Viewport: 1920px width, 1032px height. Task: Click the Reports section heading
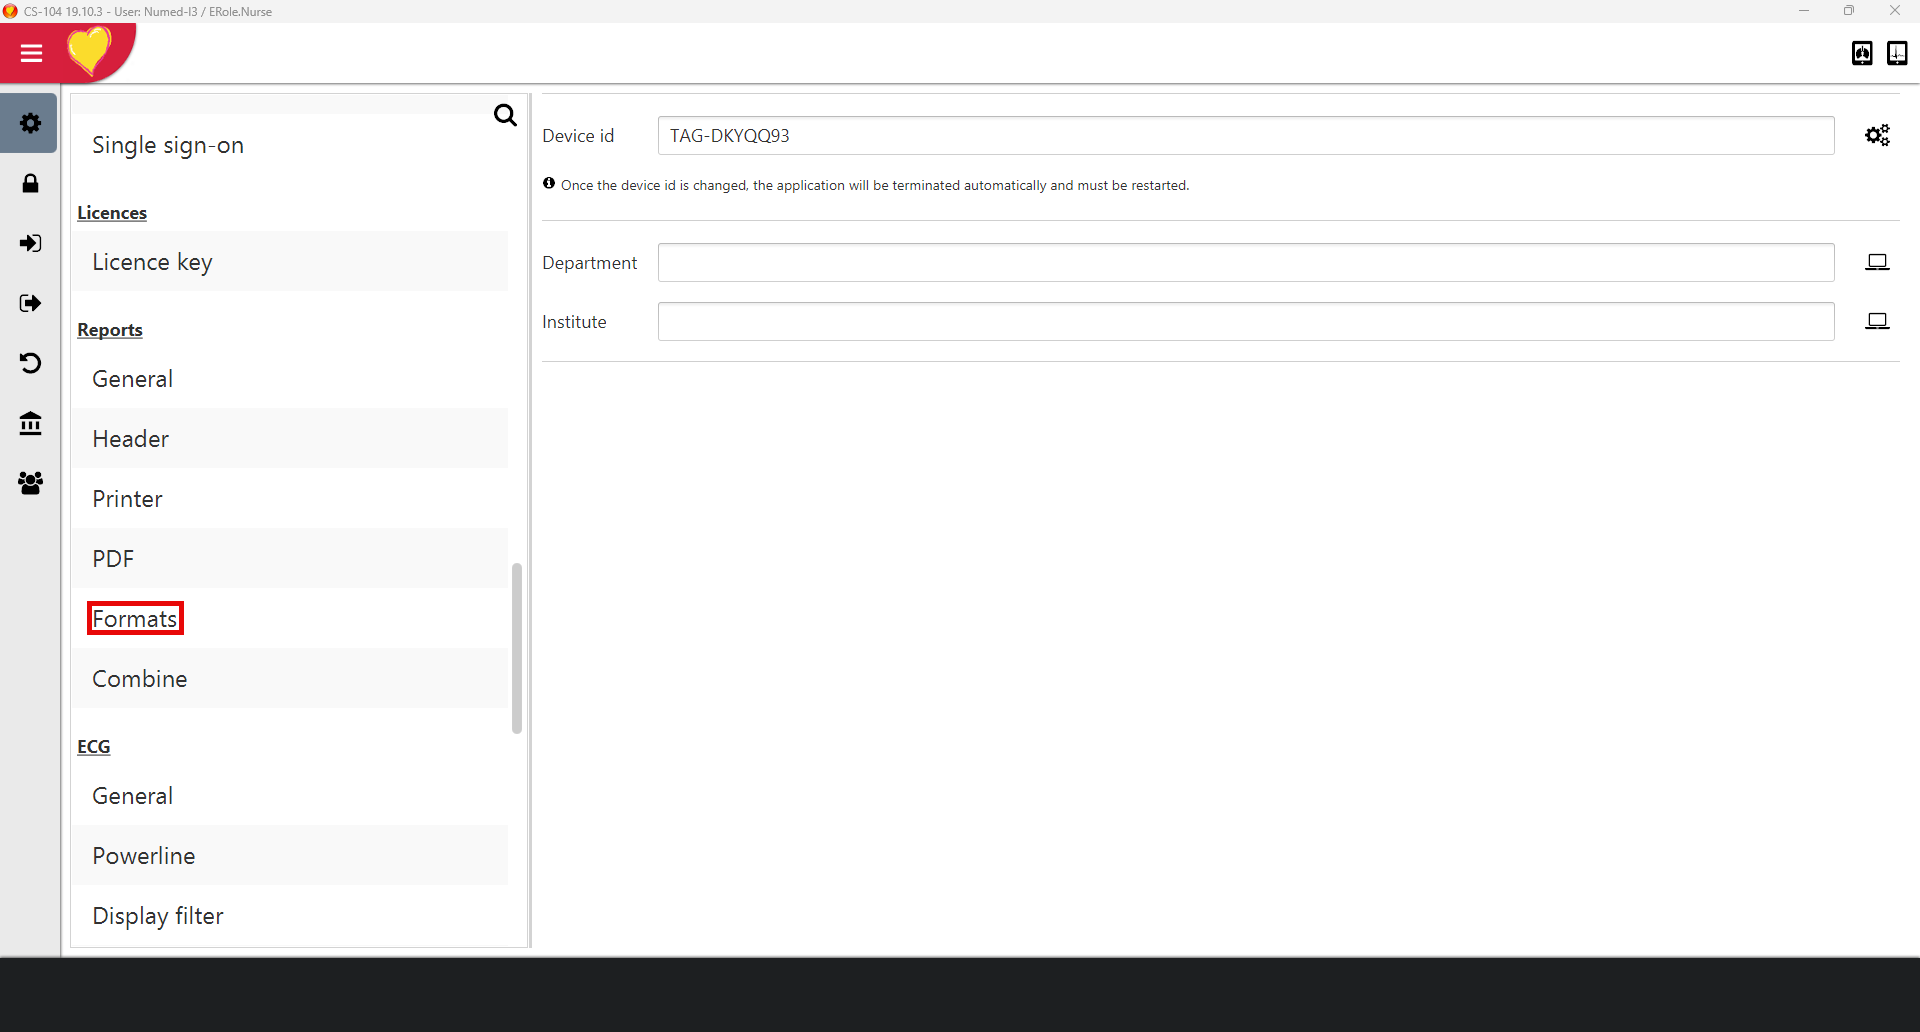(x=110, y=330)
